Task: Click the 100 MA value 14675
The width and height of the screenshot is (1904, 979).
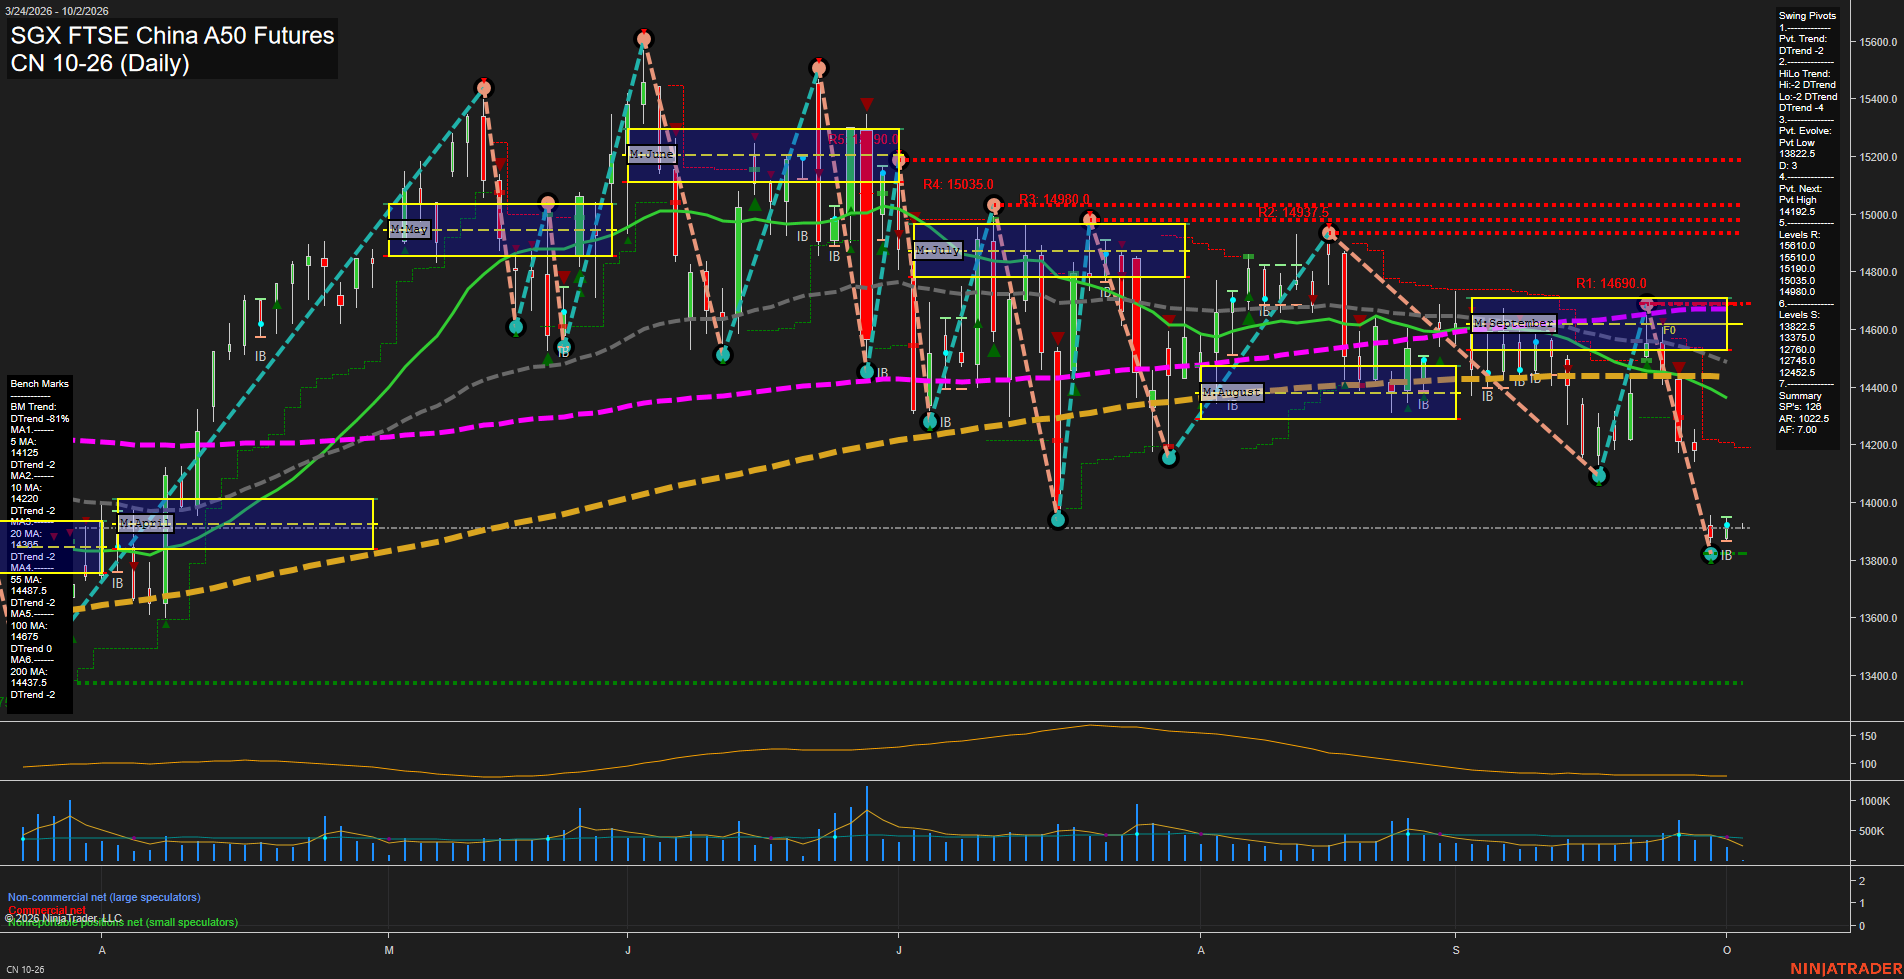Action: pos(24,637)
